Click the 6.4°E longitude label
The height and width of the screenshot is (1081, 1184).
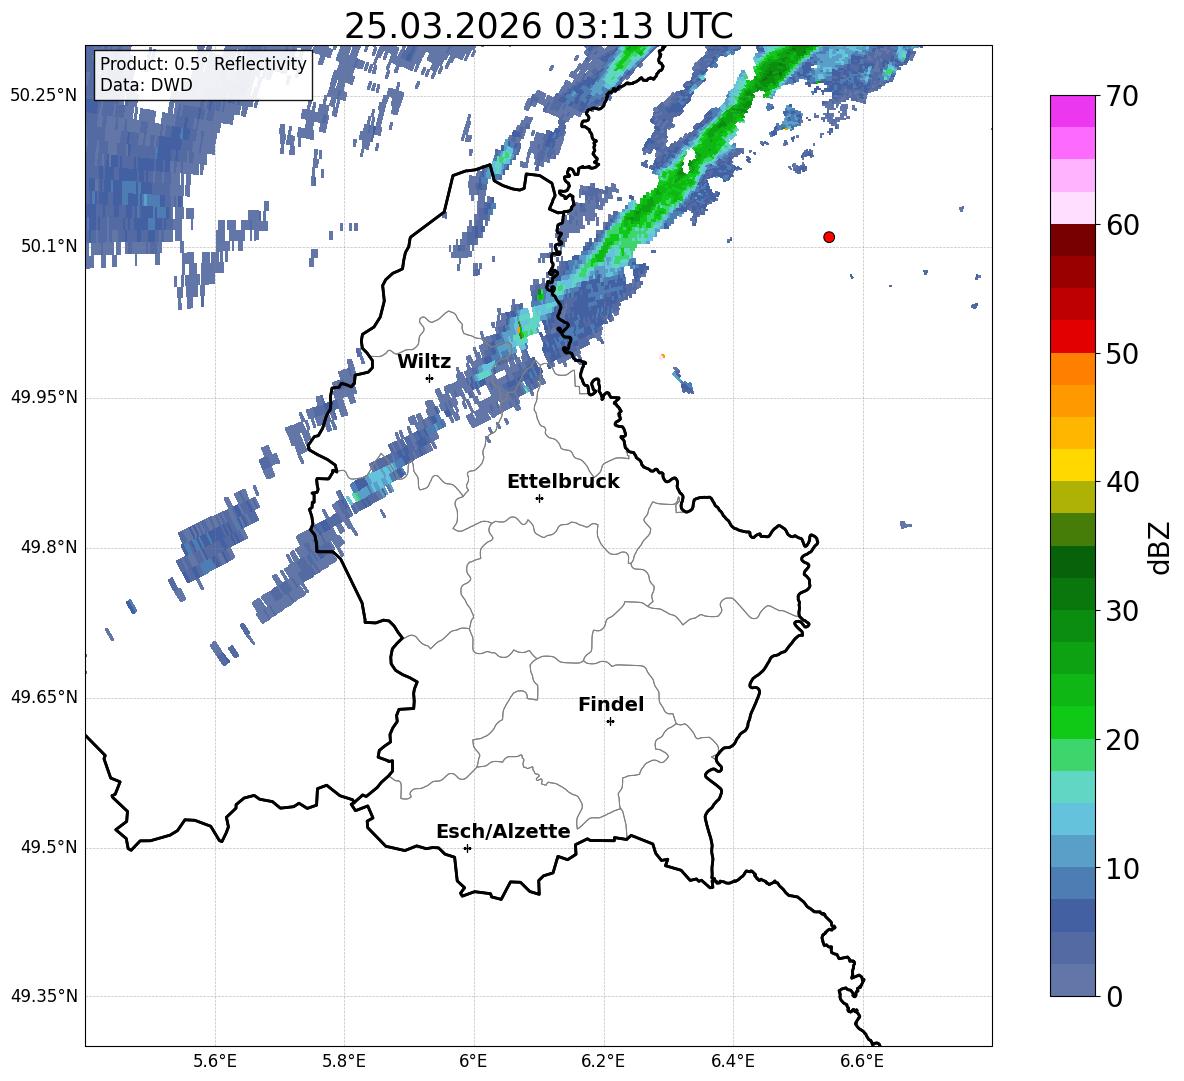732,1061
